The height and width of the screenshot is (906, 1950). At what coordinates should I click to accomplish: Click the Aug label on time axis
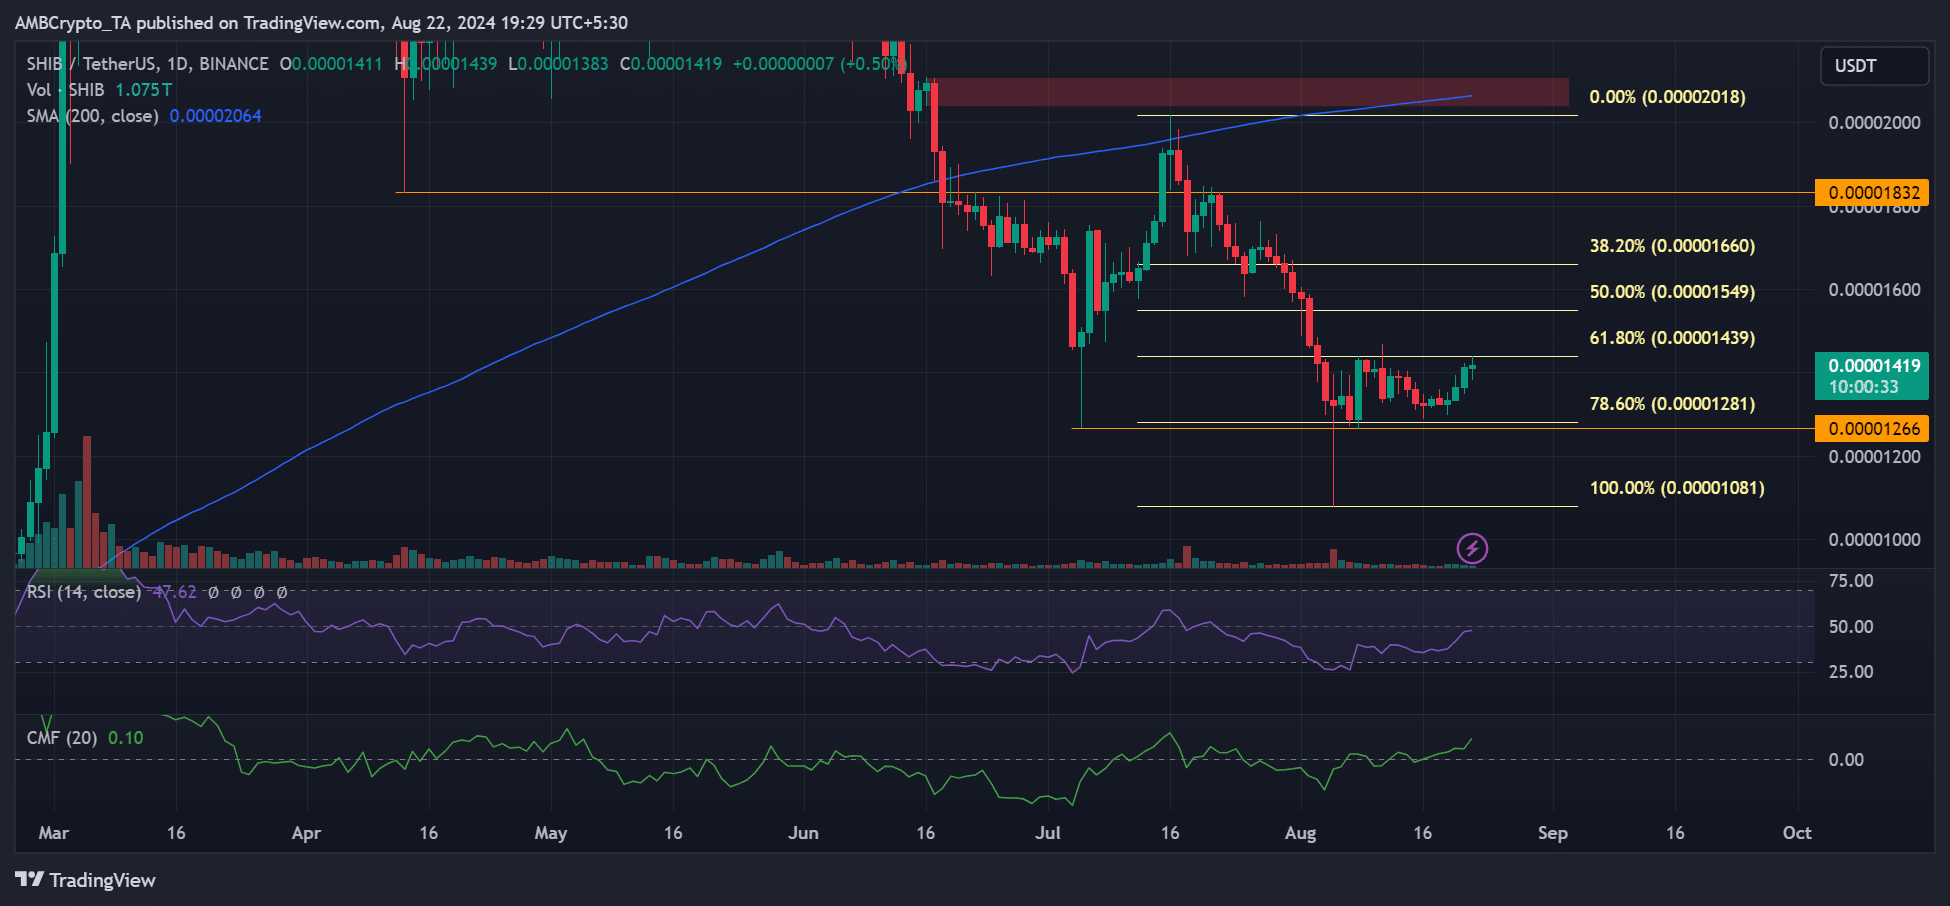(1300, 833)
